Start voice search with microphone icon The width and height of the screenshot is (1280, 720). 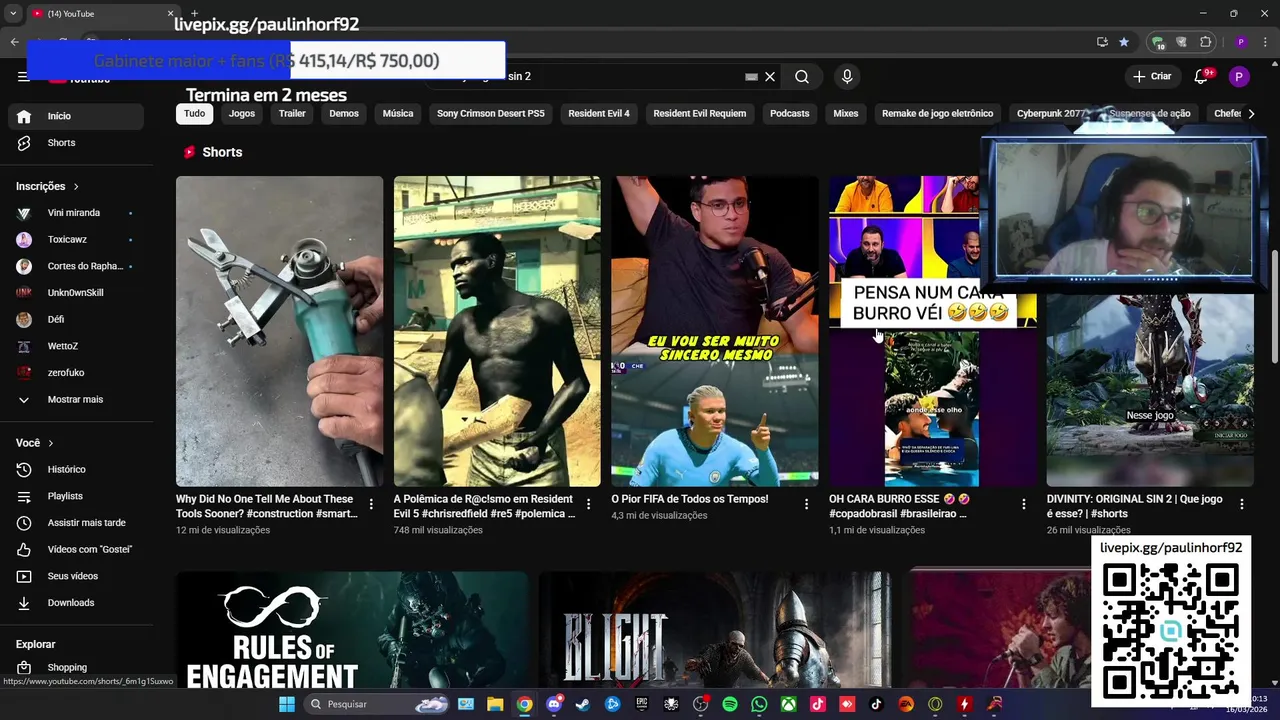click(x=847, y=77)
